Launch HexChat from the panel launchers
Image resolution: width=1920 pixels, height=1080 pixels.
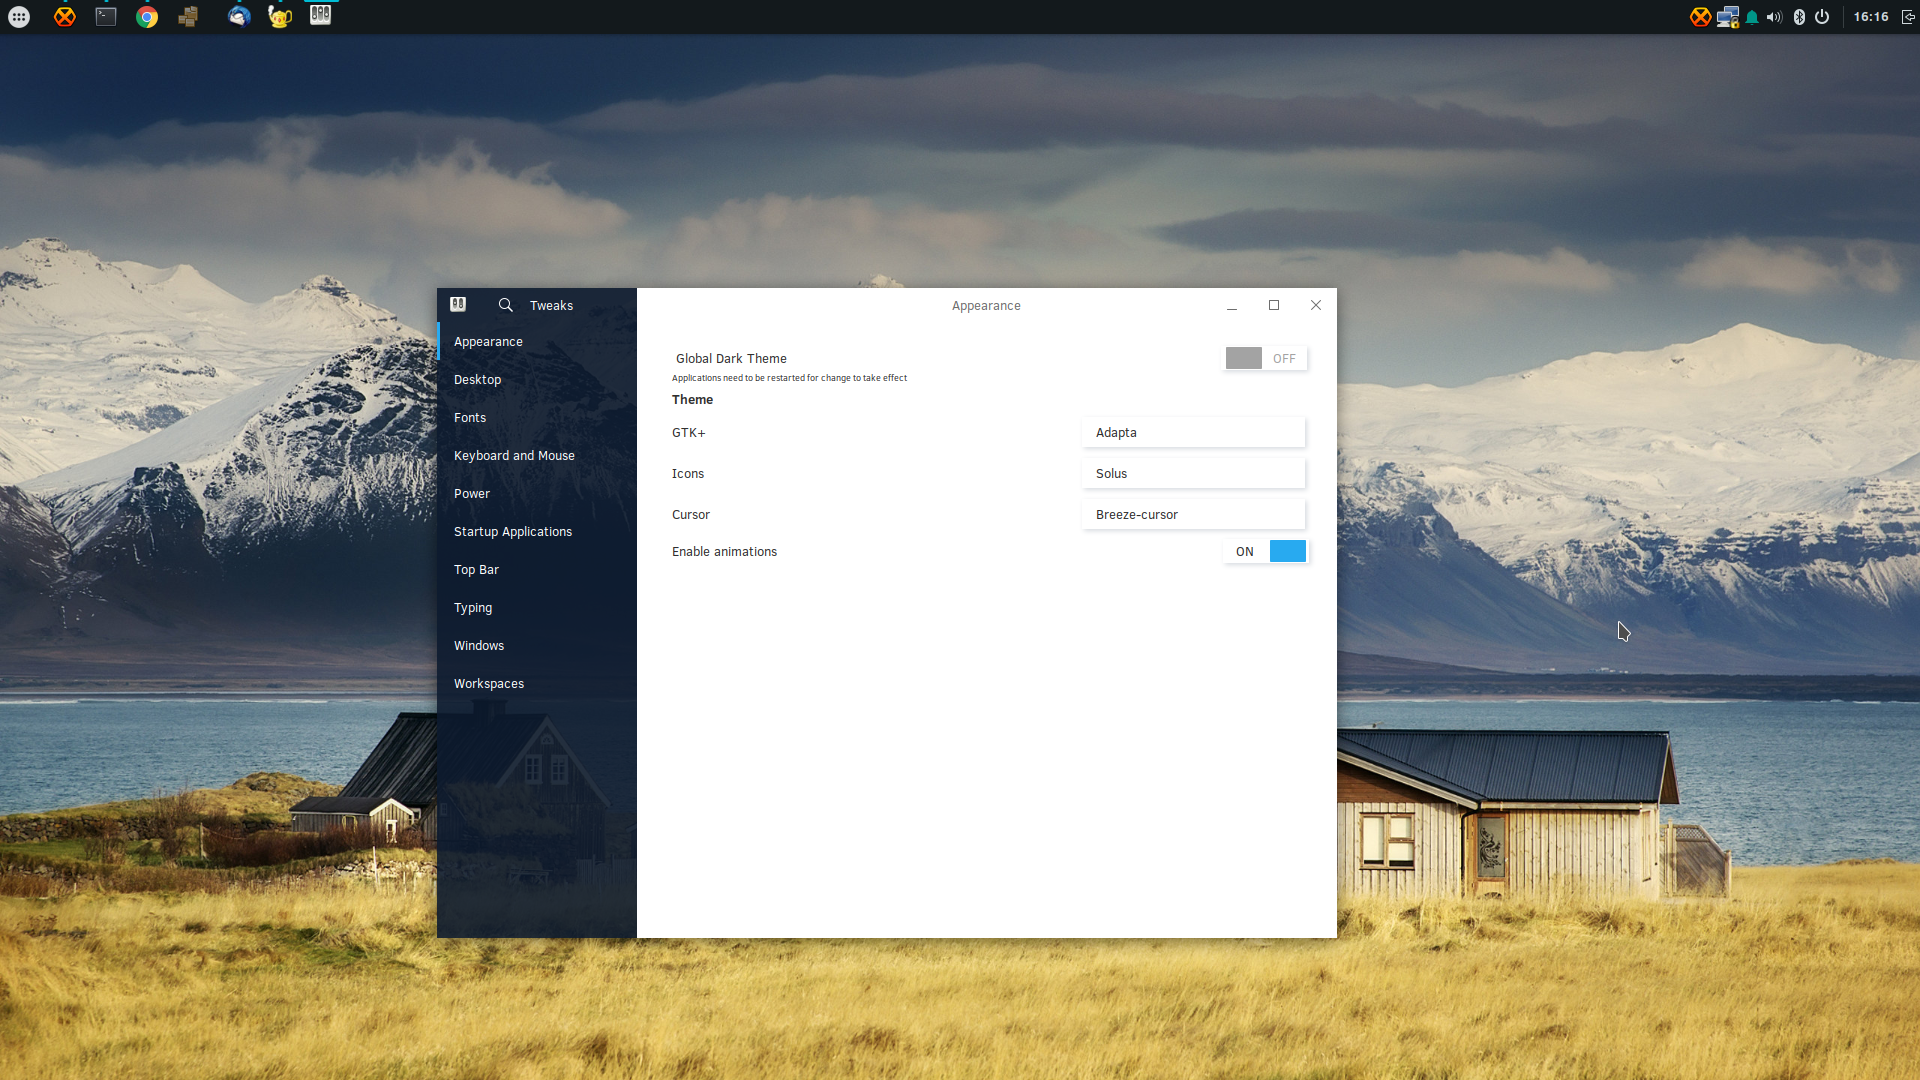(64, 17)
